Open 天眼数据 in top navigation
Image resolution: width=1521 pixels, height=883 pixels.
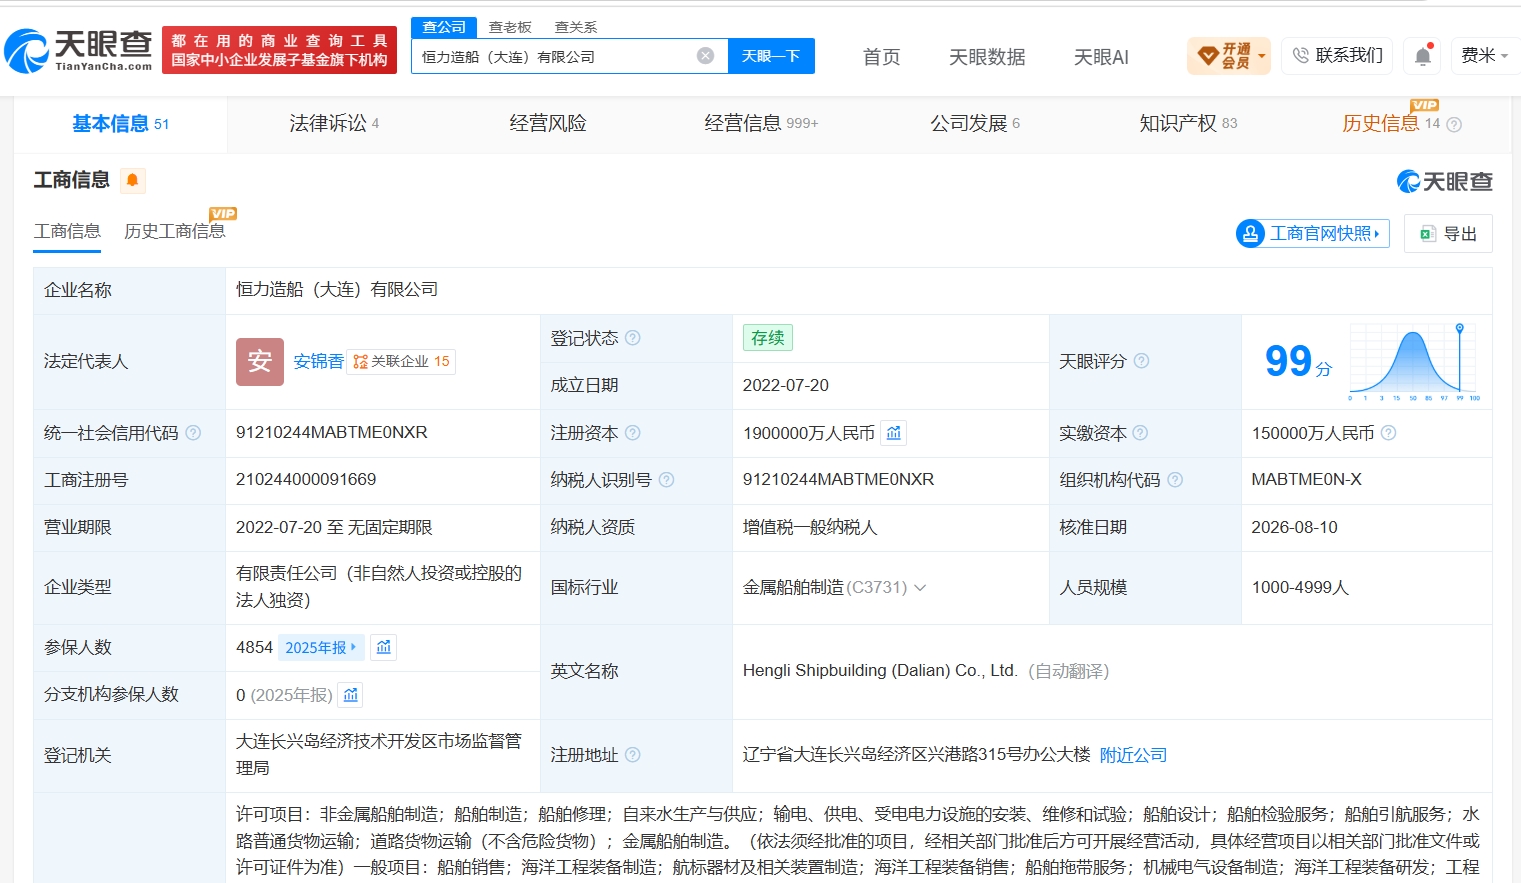pos(987,57)
